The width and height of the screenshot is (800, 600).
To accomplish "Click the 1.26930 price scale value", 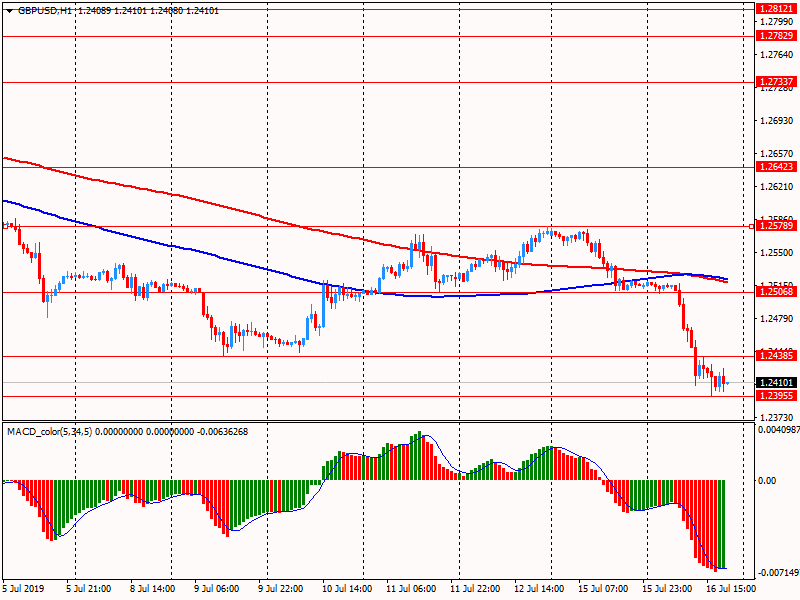I will [777, 121].
